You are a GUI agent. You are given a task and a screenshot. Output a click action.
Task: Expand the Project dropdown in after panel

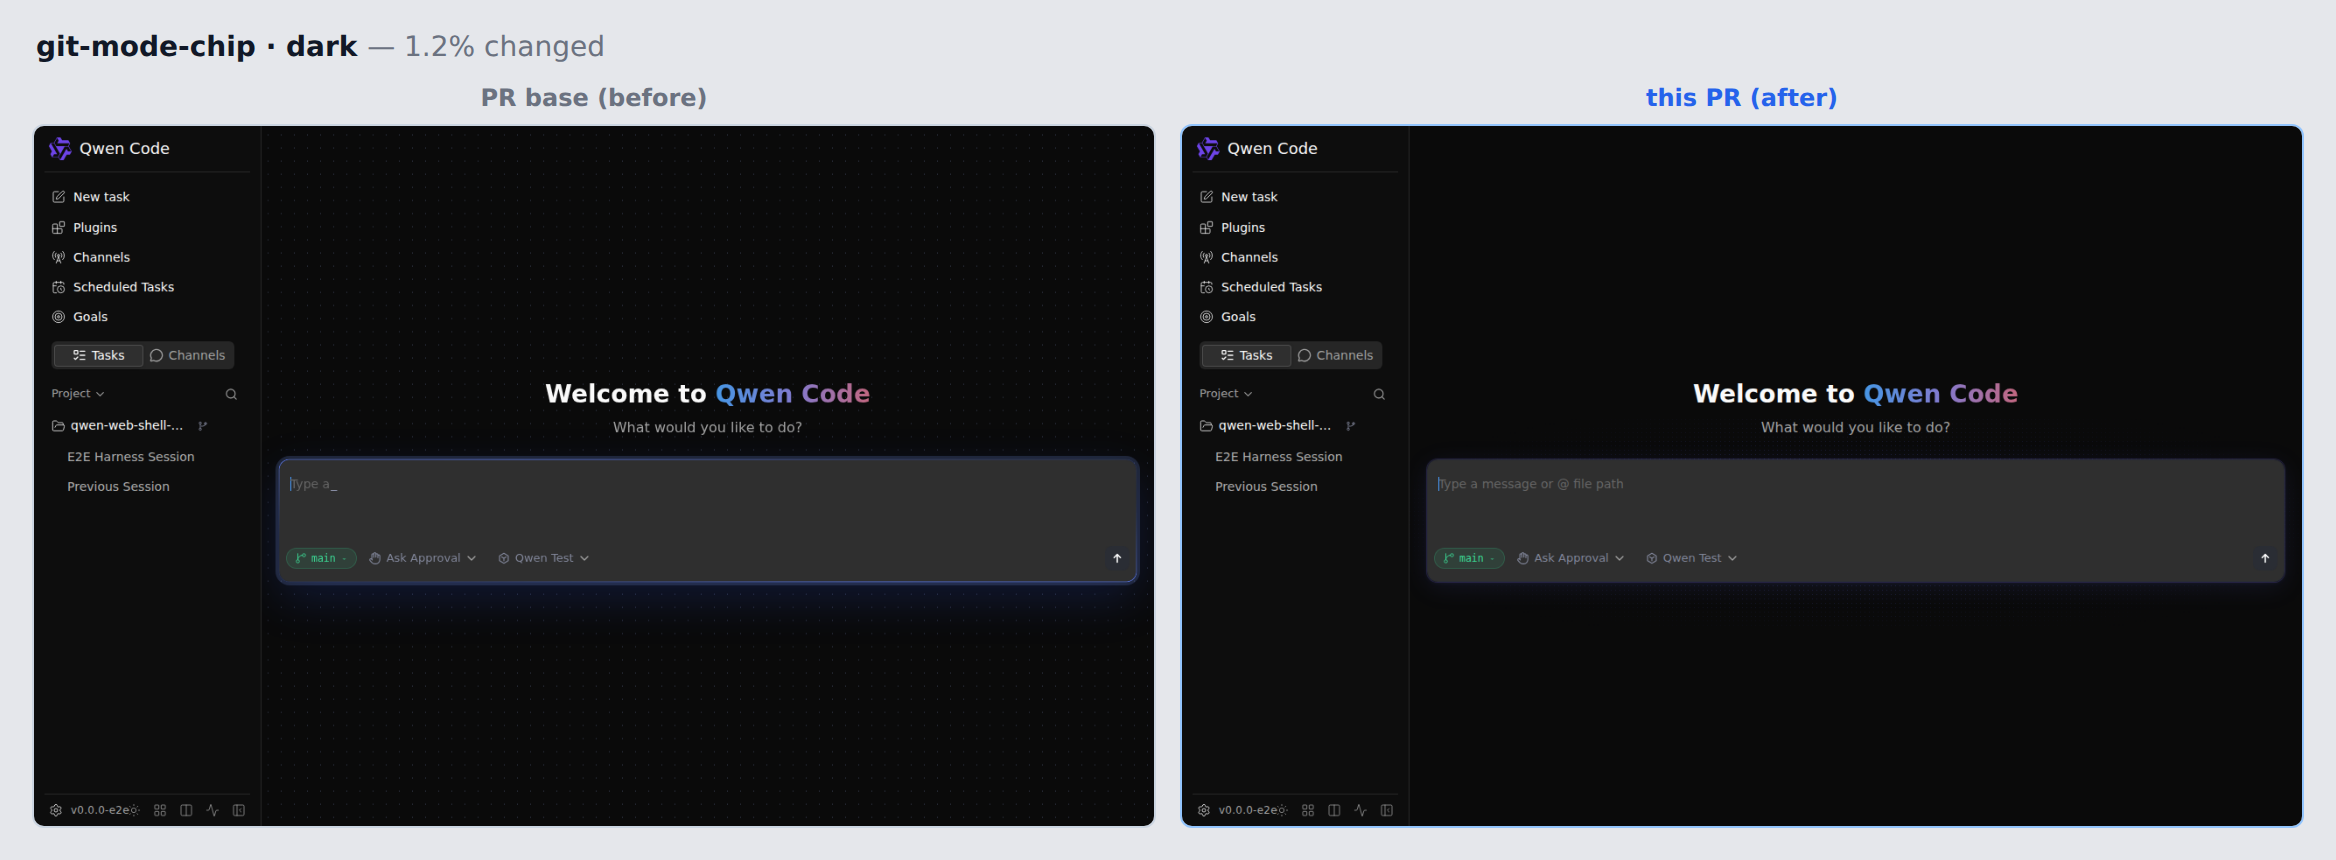tap(1226, 394)
